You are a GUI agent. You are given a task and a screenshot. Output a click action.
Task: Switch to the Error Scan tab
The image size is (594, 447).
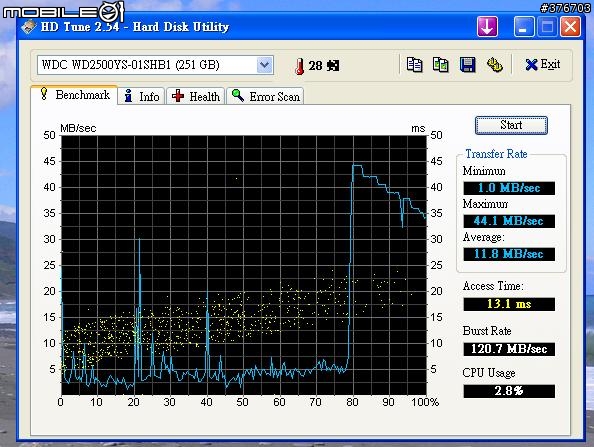coord(266,96)
